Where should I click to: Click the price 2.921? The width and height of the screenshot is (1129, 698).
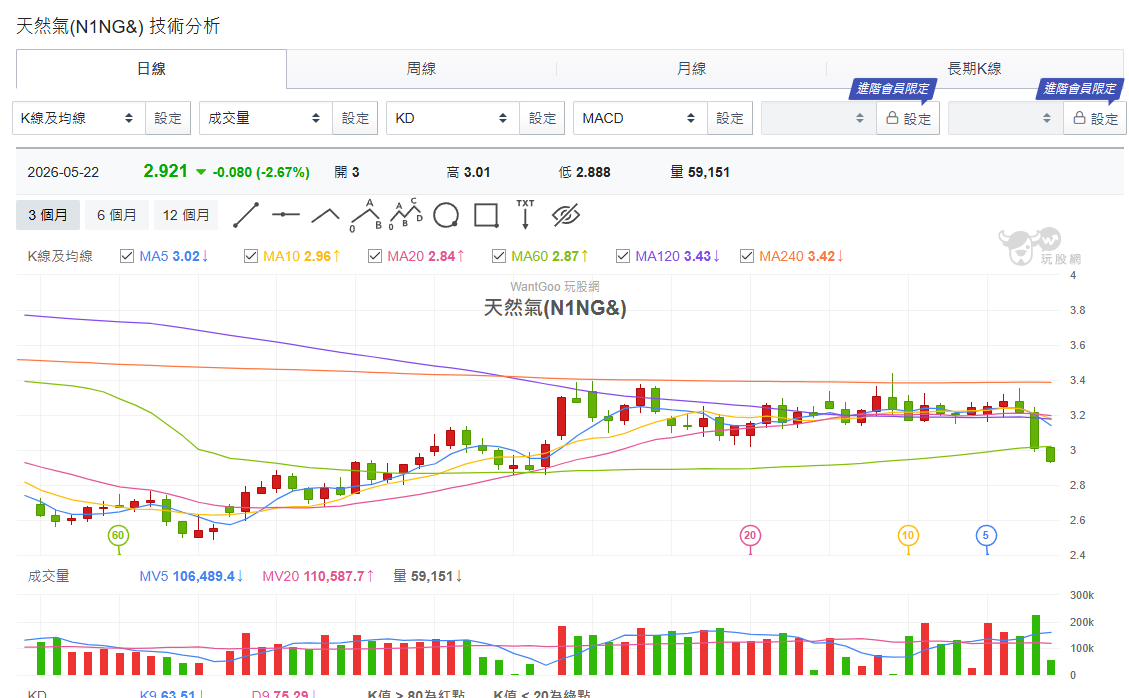tap(166, 171)
